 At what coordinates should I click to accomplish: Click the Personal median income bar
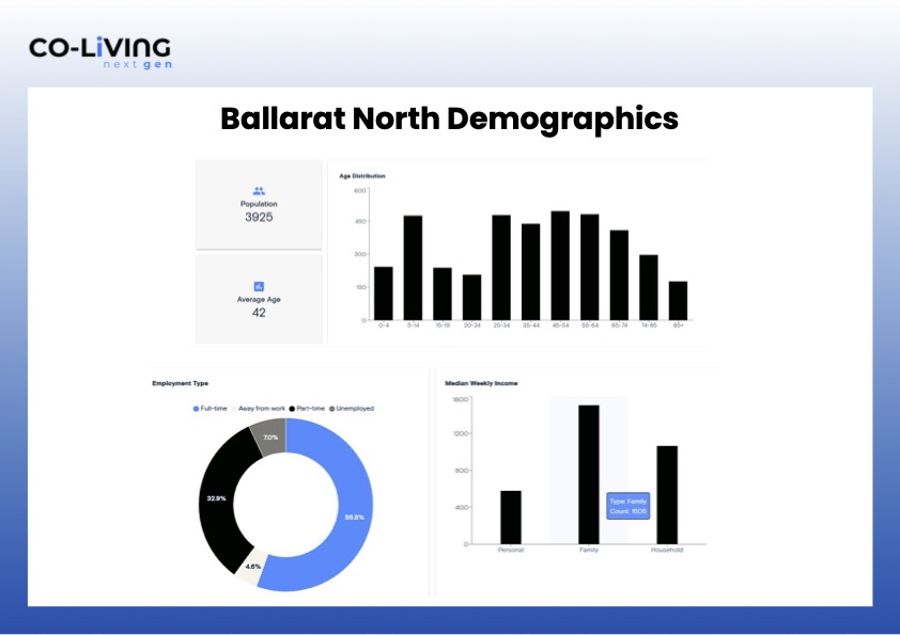click(x=510, y=517)
